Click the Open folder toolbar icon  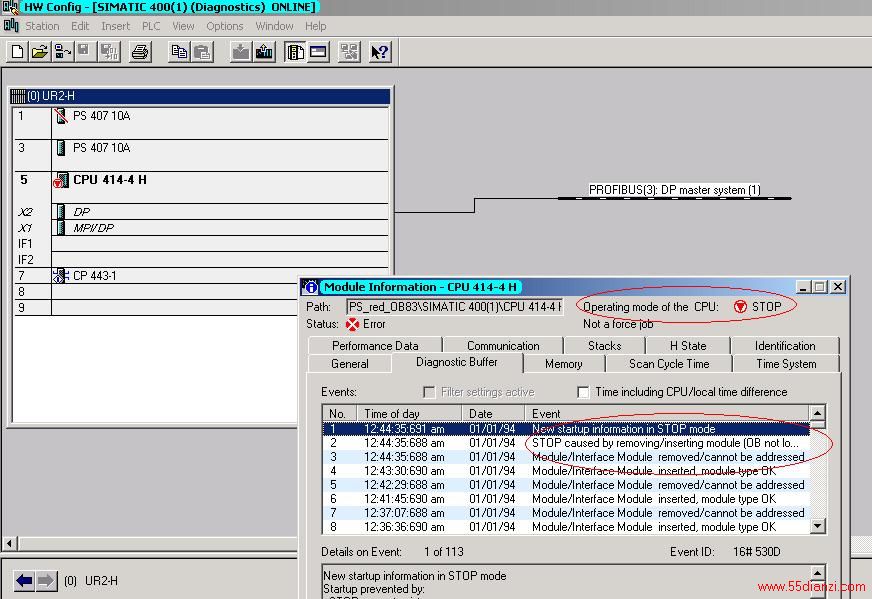39,52
